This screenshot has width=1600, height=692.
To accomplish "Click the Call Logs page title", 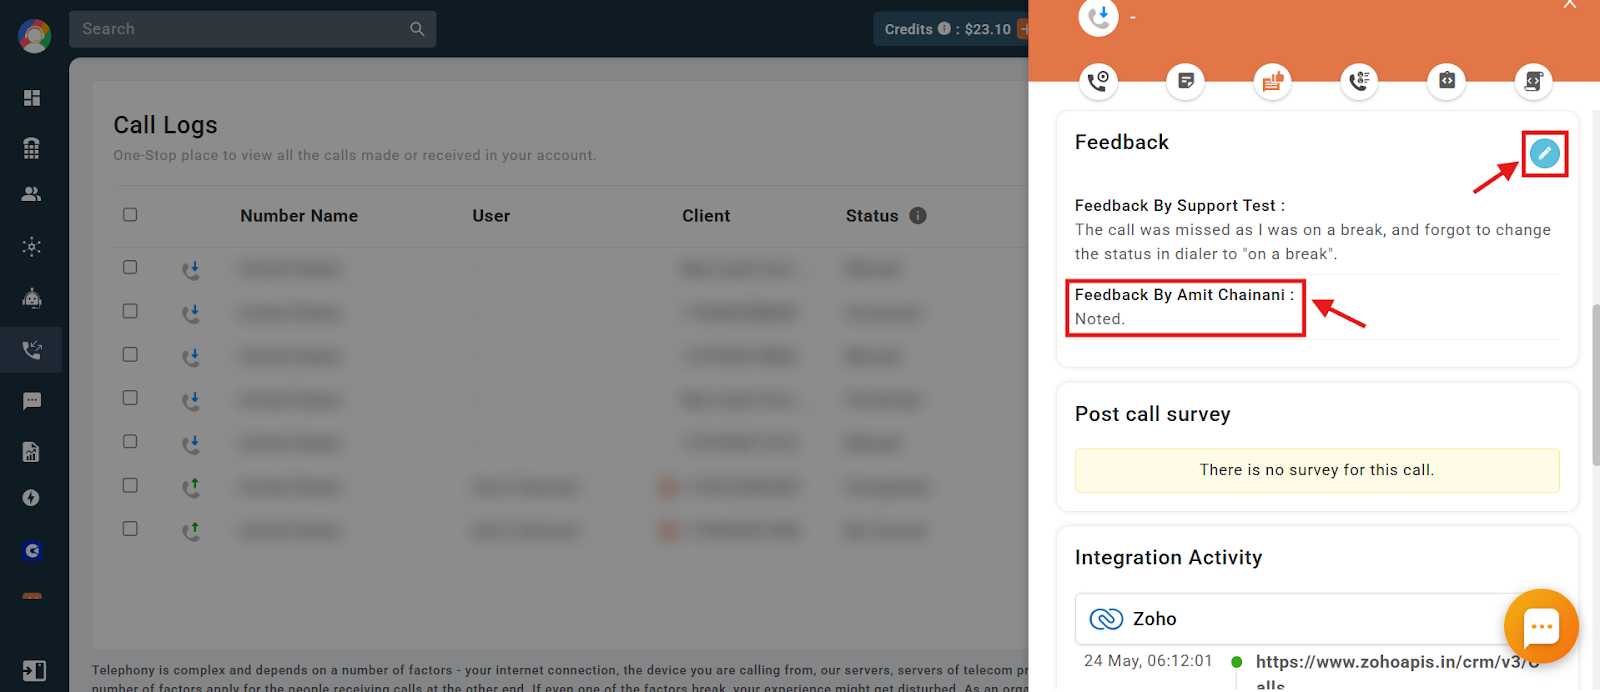I will pyautogui.click(x=165, y=125).
